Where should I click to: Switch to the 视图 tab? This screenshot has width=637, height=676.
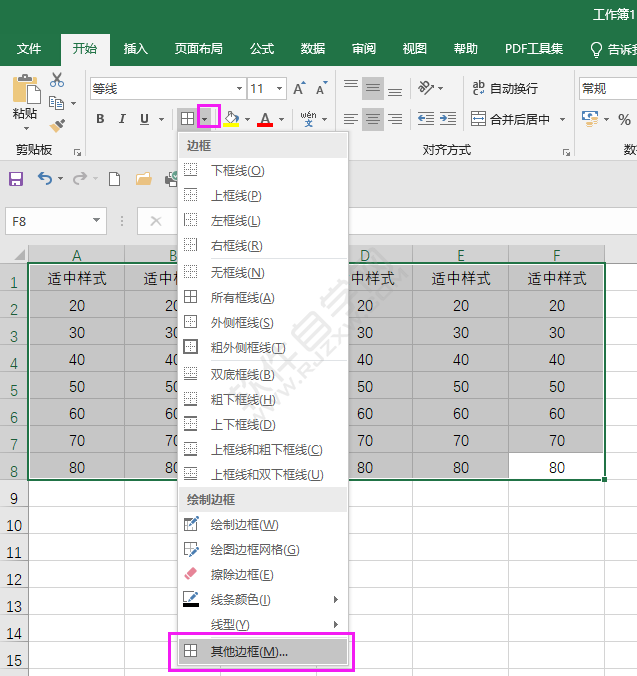tap(415, 49)
